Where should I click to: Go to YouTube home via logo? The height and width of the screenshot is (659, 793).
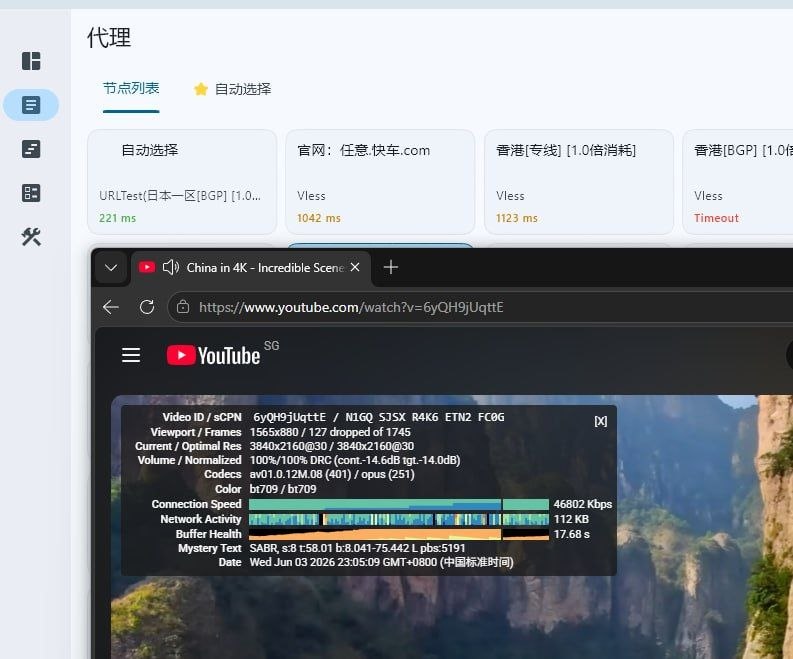coord(213,356)
